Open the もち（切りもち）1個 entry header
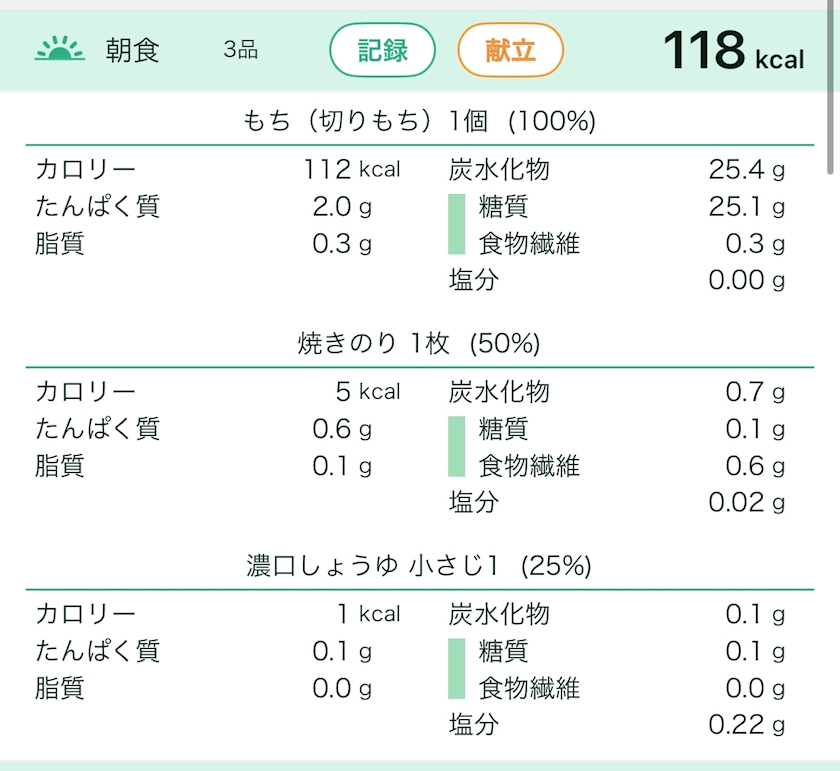 (420, 122)
